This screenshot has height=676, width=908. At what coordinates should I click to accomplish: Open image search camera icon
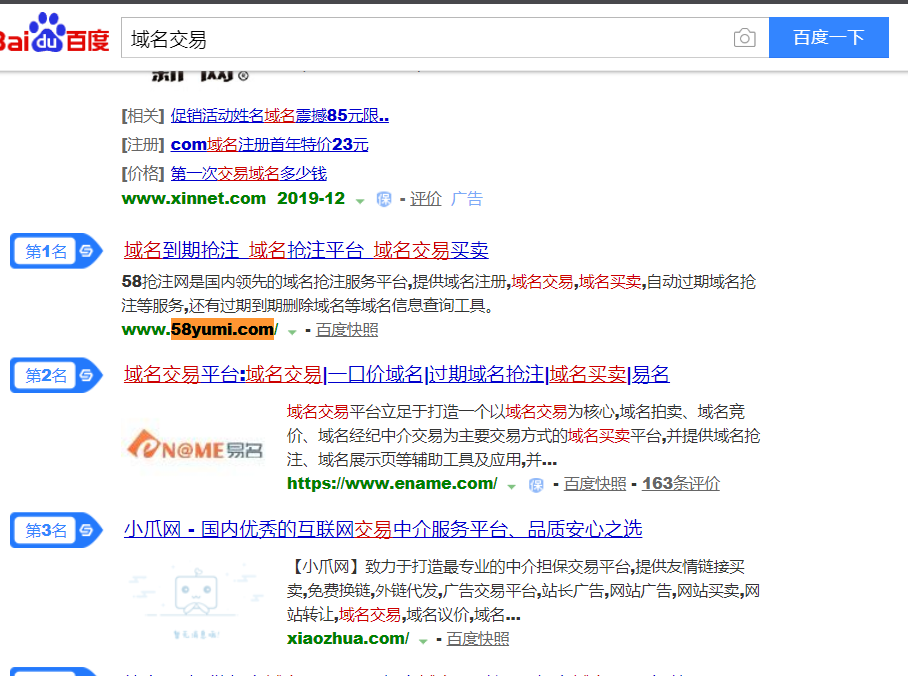click(x=744, y=38)
